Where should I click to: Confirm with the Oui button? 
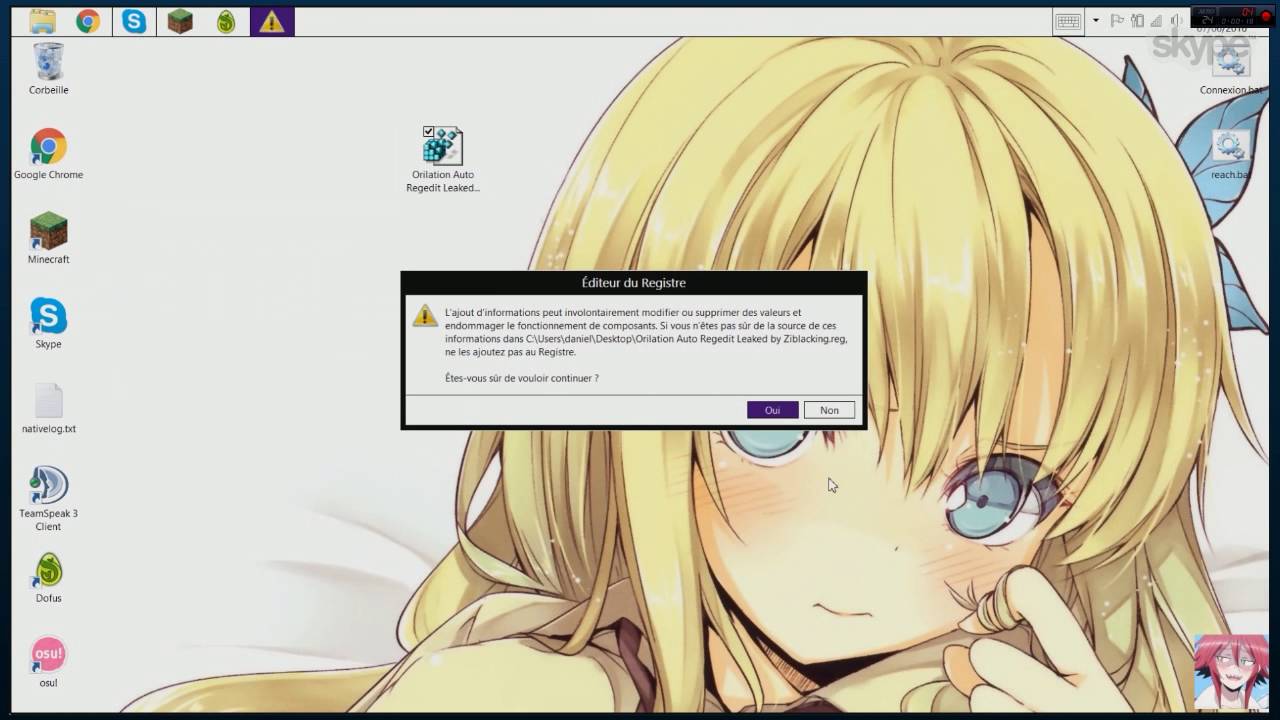coord(772,410)
